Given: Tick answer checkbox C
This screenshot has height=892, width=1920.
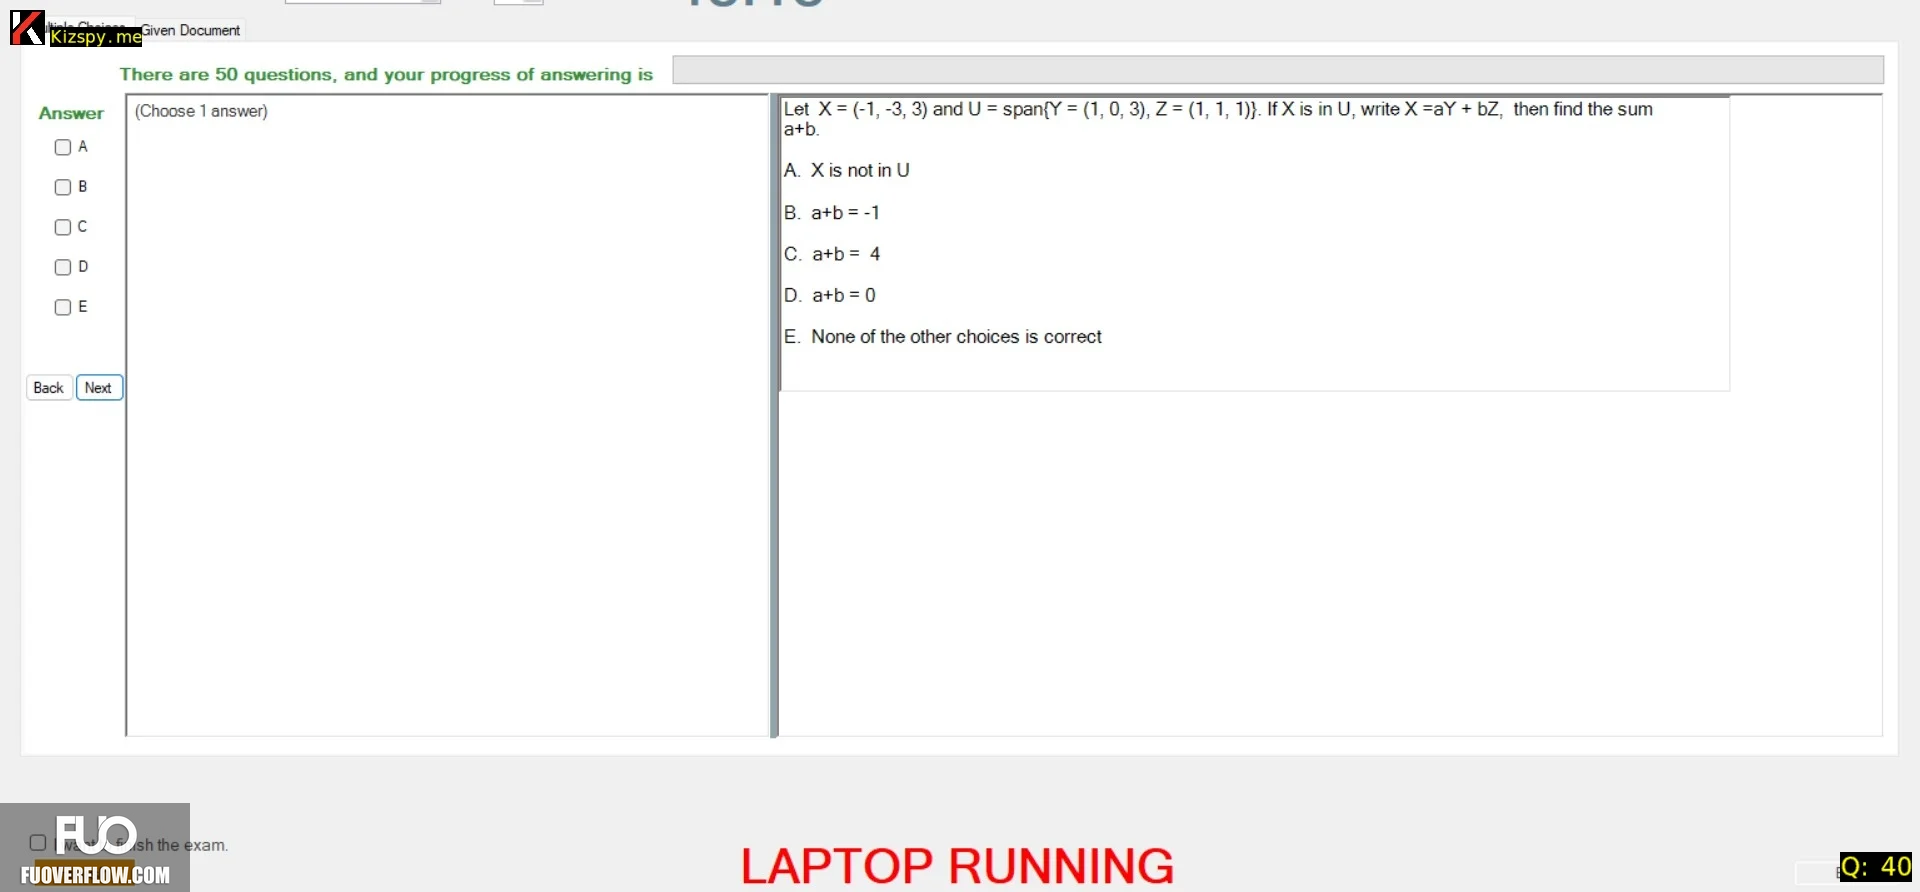Looking at the screenshot, I should pyautogui.click(x=63, y=227).
